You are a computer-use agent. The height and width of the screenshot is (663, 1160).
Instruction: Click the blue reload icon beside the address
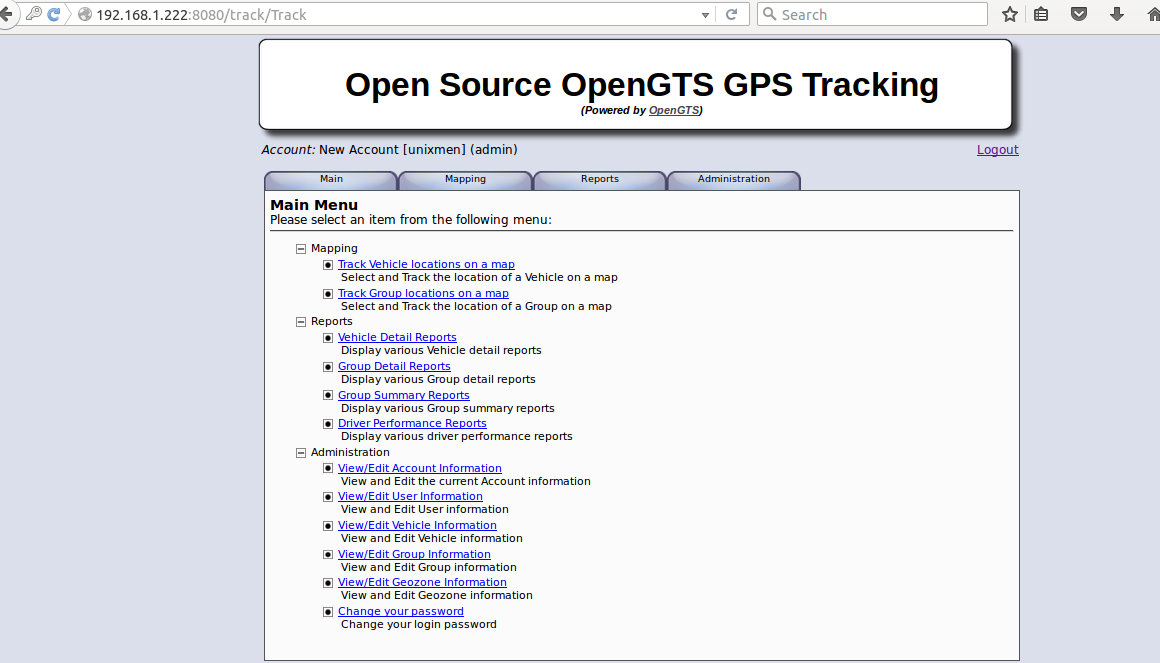pyautogui.click(x=54, y=14)
